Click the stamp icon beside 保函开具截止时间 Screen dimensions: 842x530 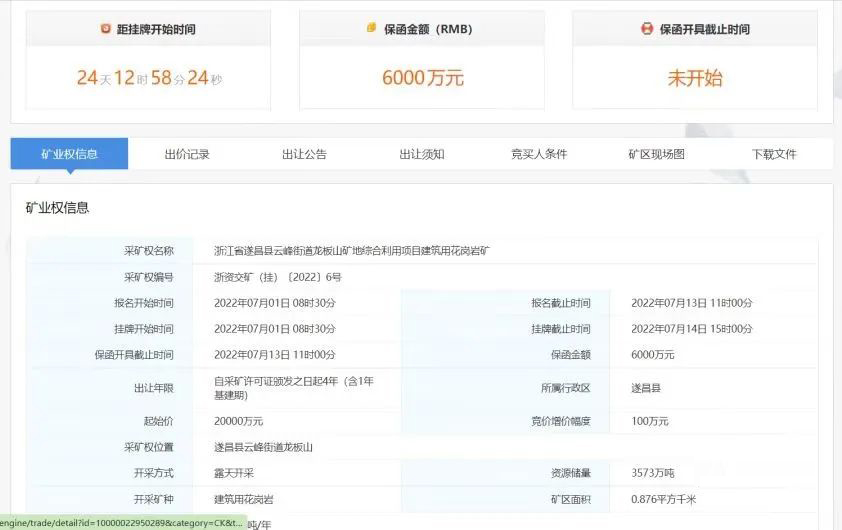click(647, 29)
